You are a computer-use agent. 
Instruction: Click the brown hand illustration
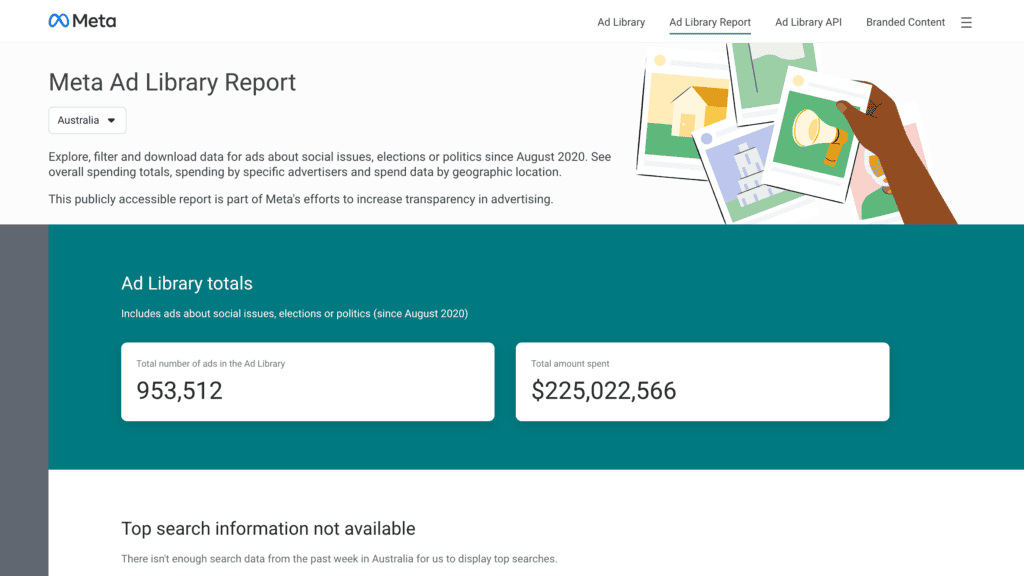pyautogui.click(x=900, y=160)
